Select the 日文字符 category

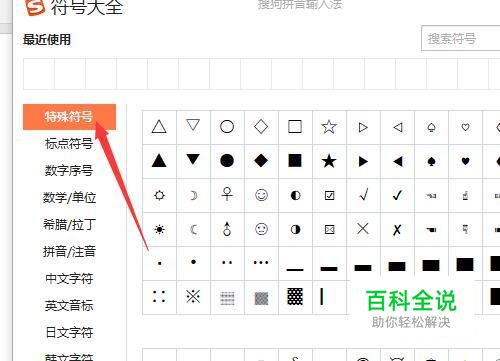(x=69, y=332)
